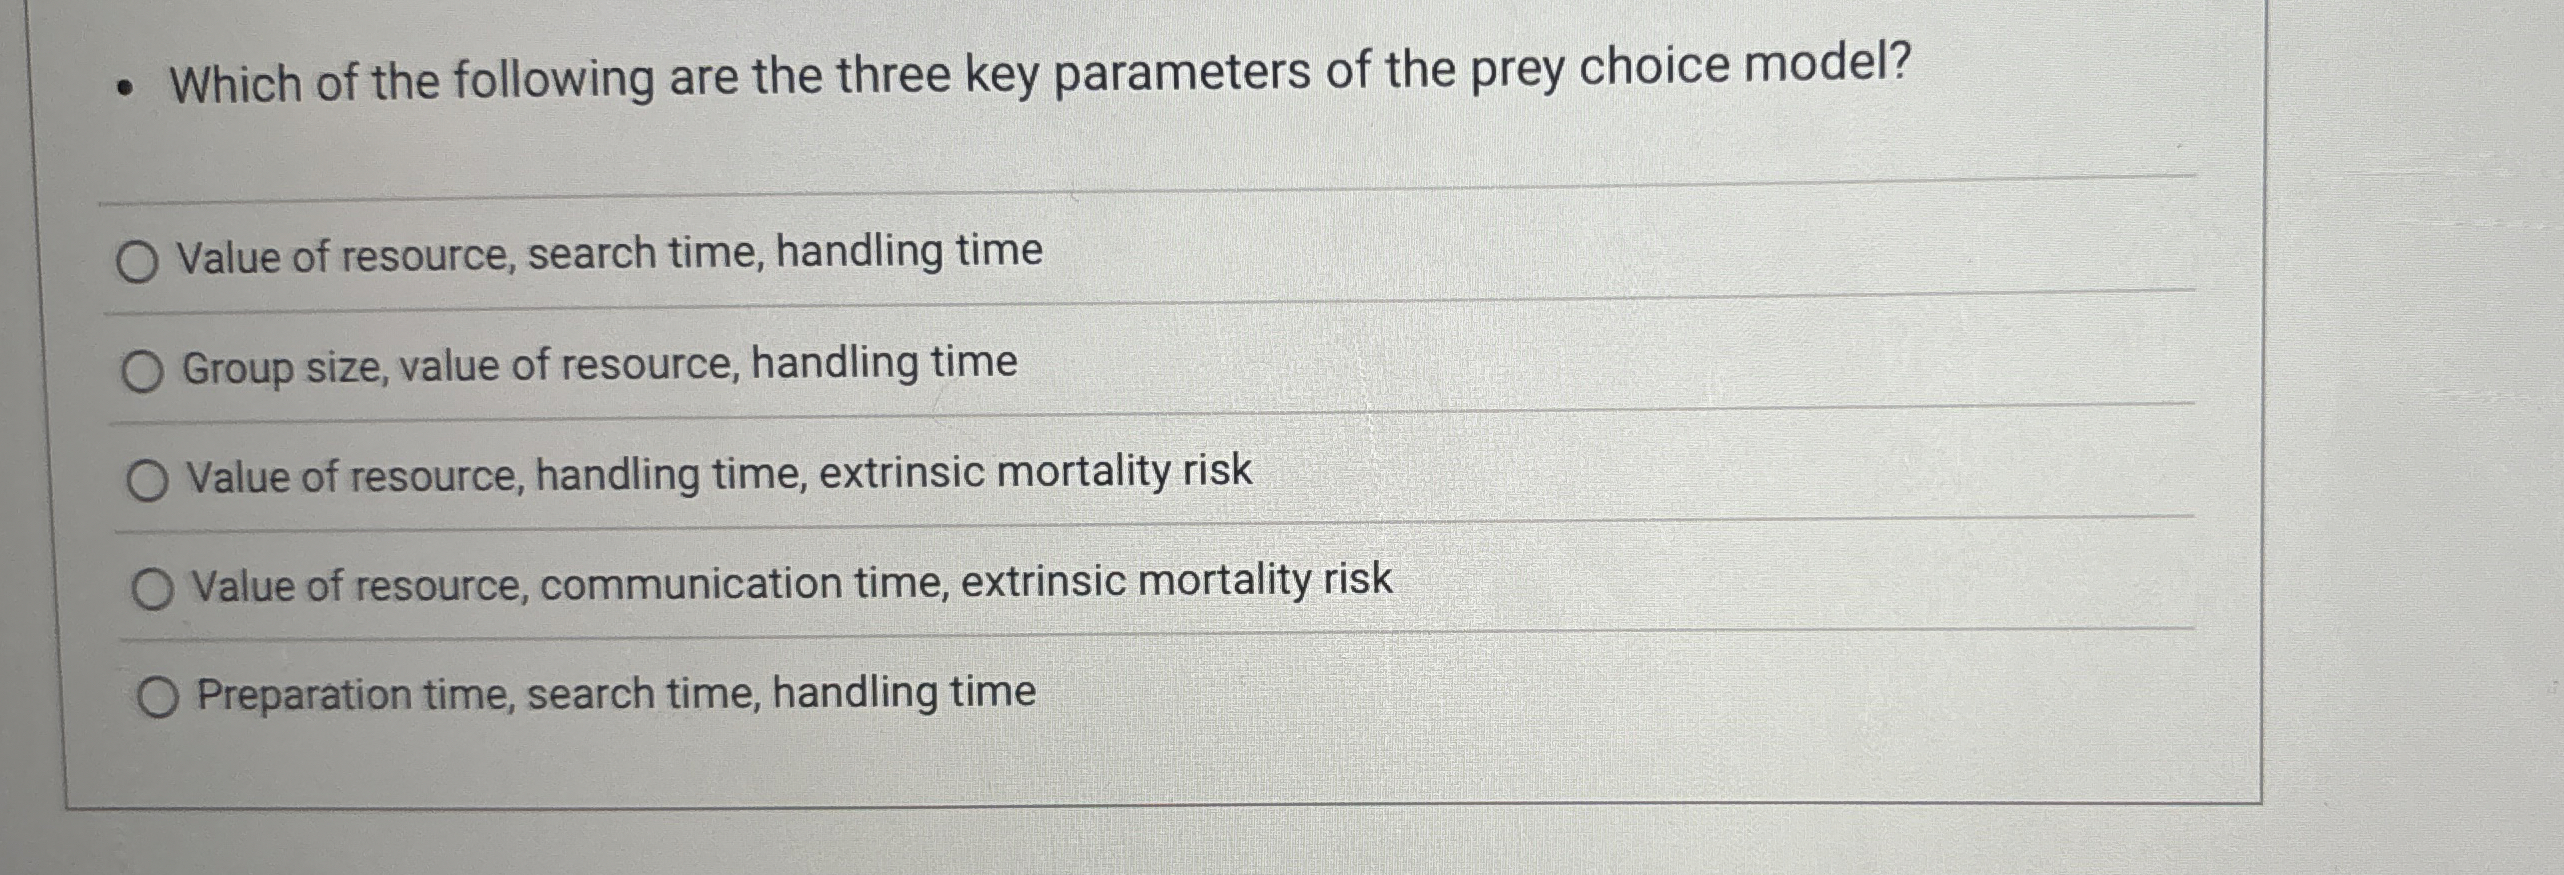Click the 'Group size, value of resource, handling time' answer text

point(600,364)
